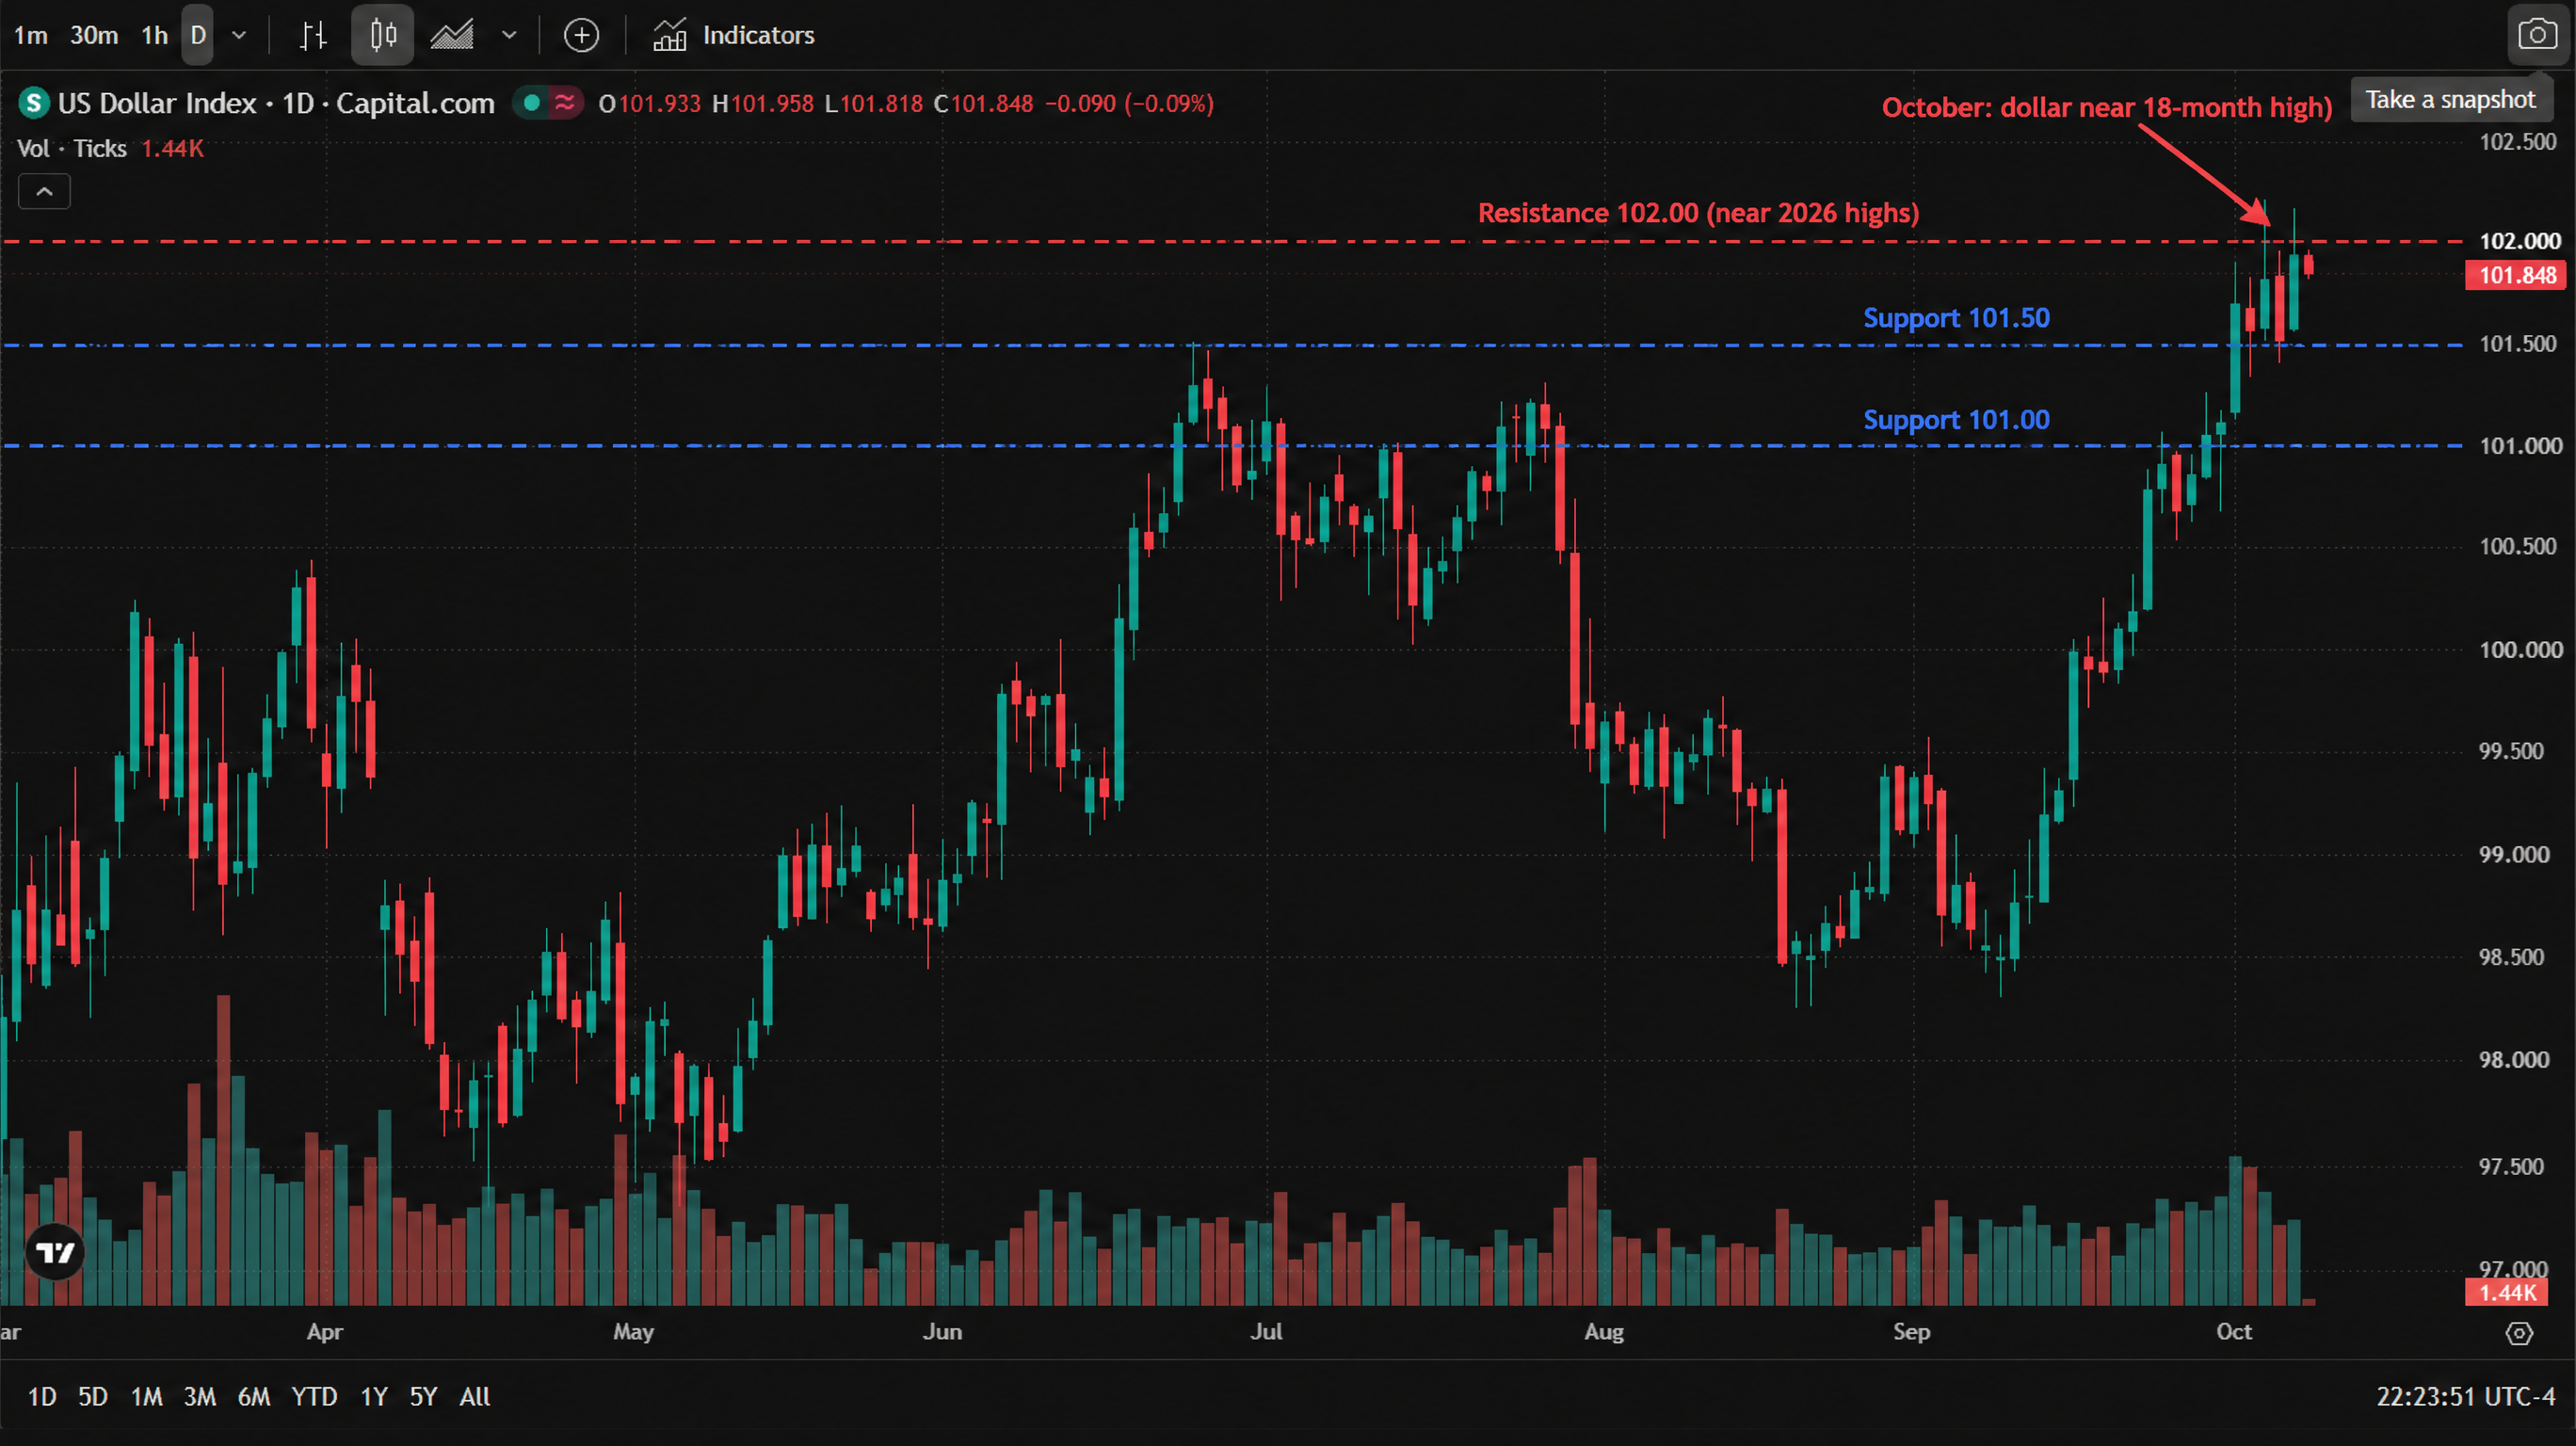Viewport: 2576px width, 1446px height.
Task: Click the 102.000 price axis label
Action: (x=2519, y=241)
